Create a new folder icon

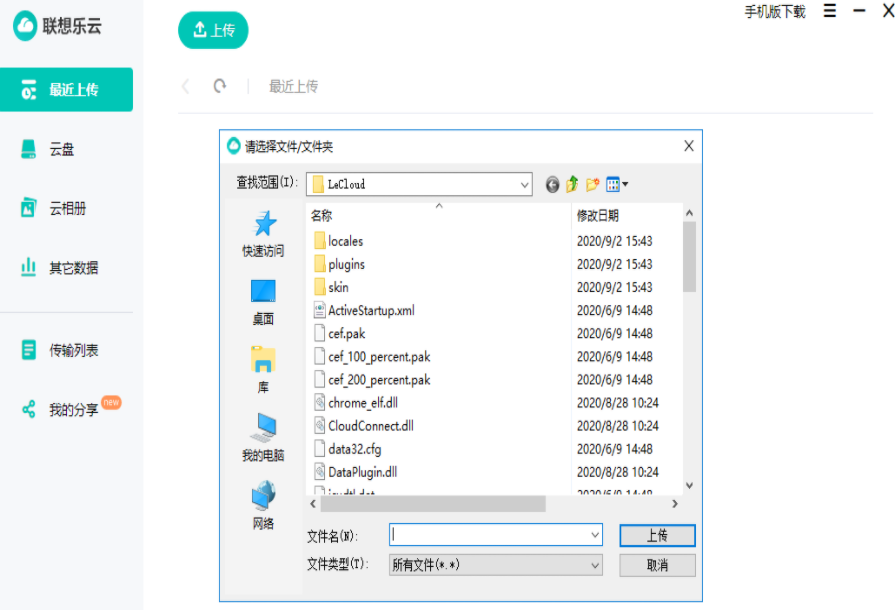(x=592, y=184)
